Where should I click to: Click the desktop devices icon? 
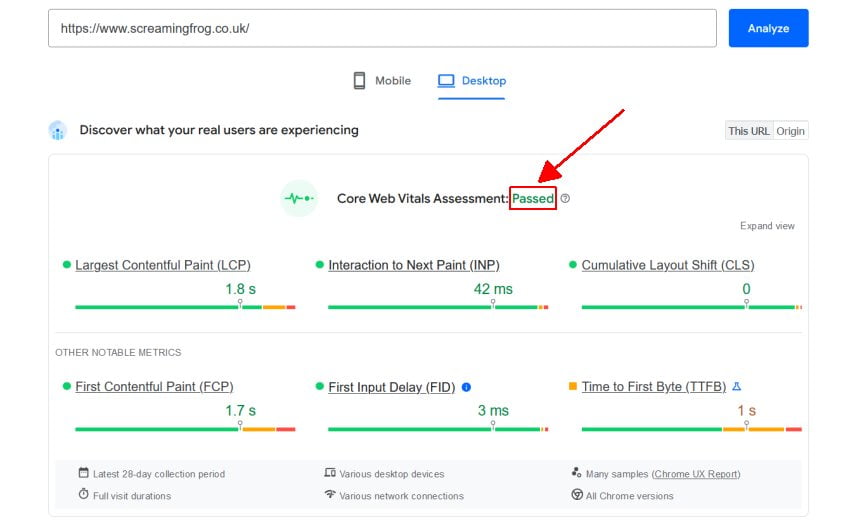click(330, 473)
